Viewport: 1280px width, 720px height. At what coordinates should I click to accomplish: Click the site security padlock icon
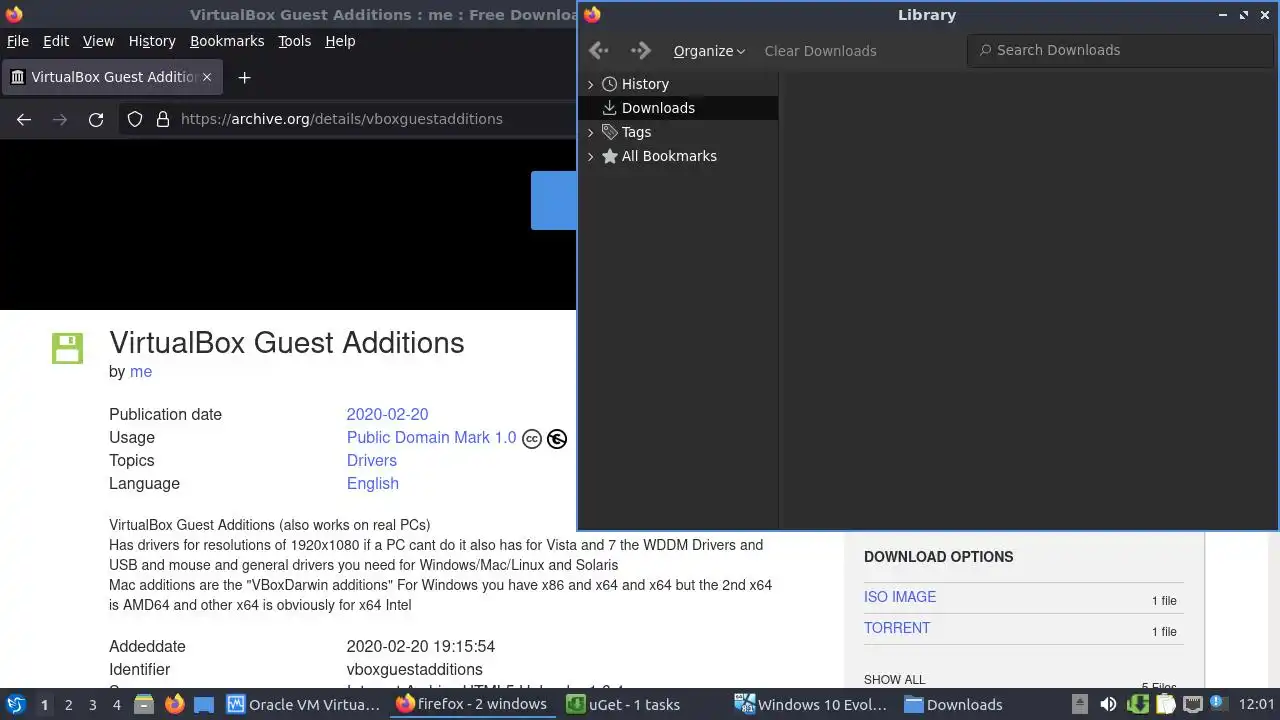pyautogui.click(x=163, y=119)
